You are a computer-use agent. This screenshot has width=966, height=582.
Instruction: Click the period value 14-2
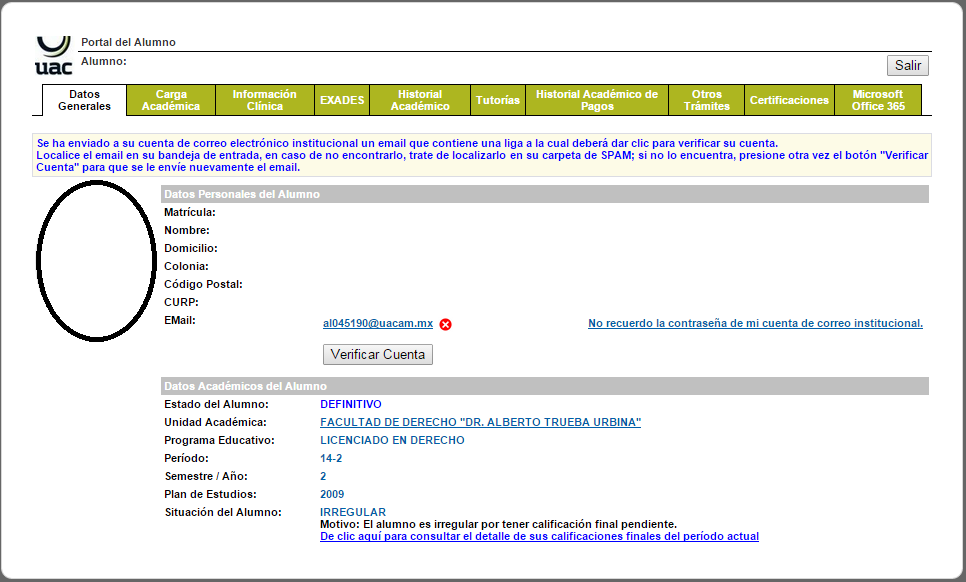331,458
